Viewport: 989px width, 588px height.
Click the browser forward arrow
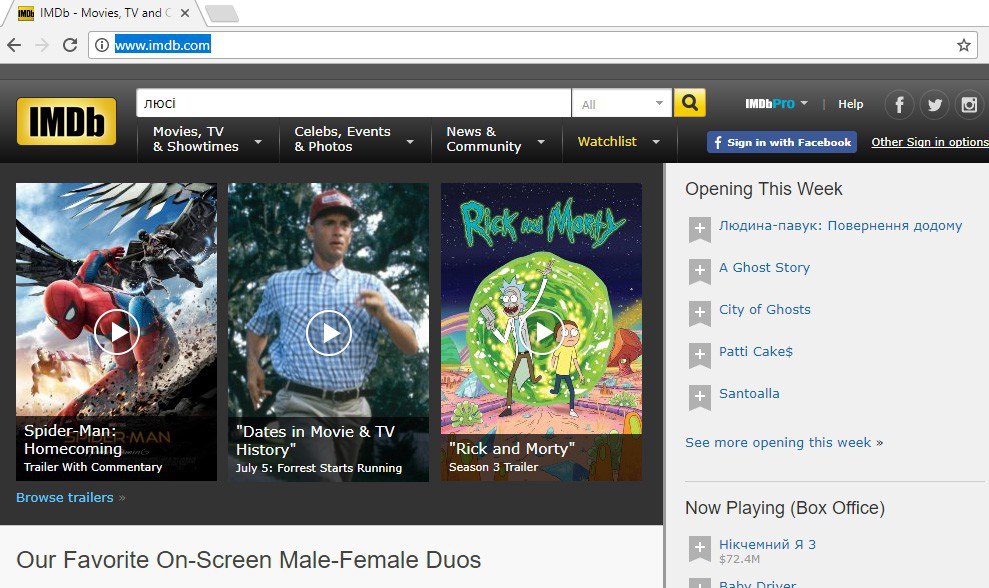(42, 45)
